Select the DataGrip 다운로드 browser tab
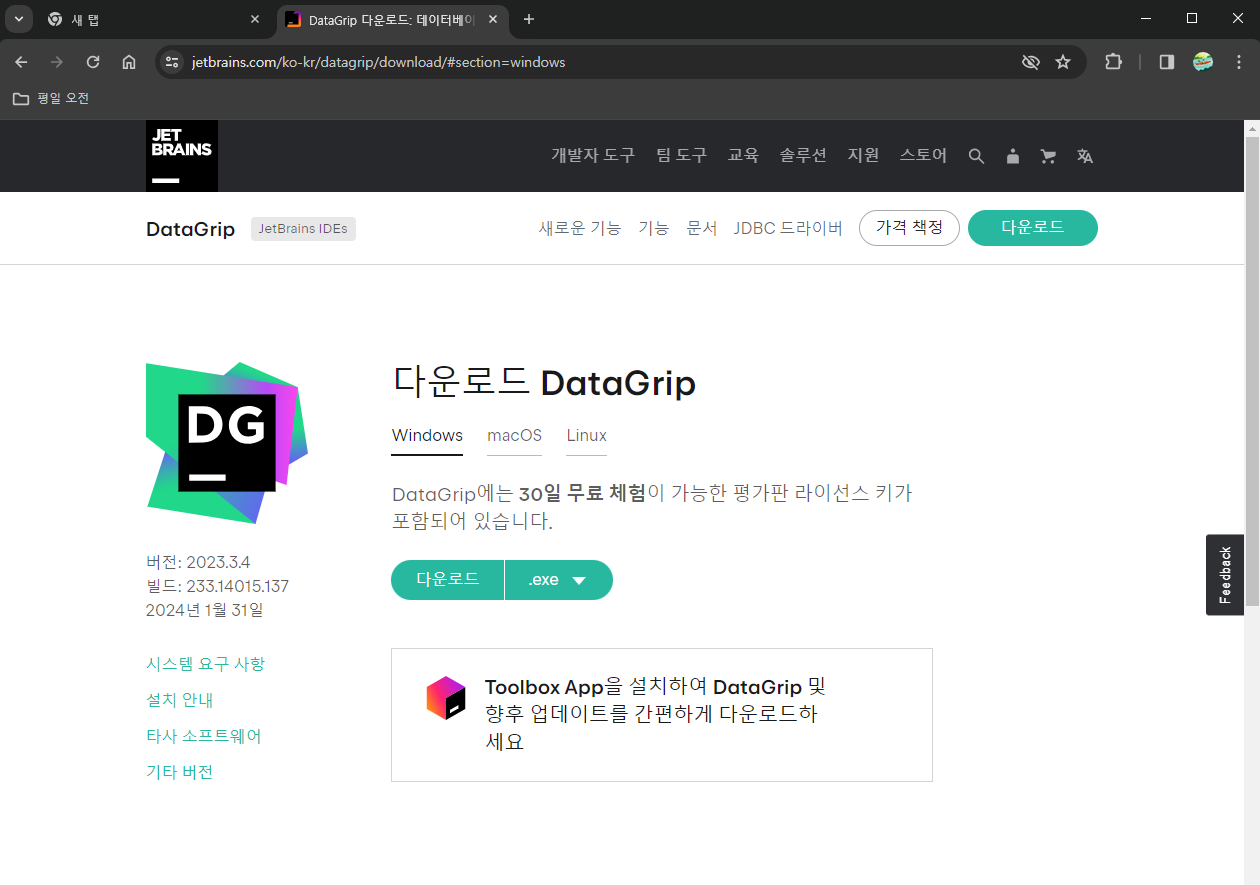This screenshot has height=885, width=1260. (393, 19)
